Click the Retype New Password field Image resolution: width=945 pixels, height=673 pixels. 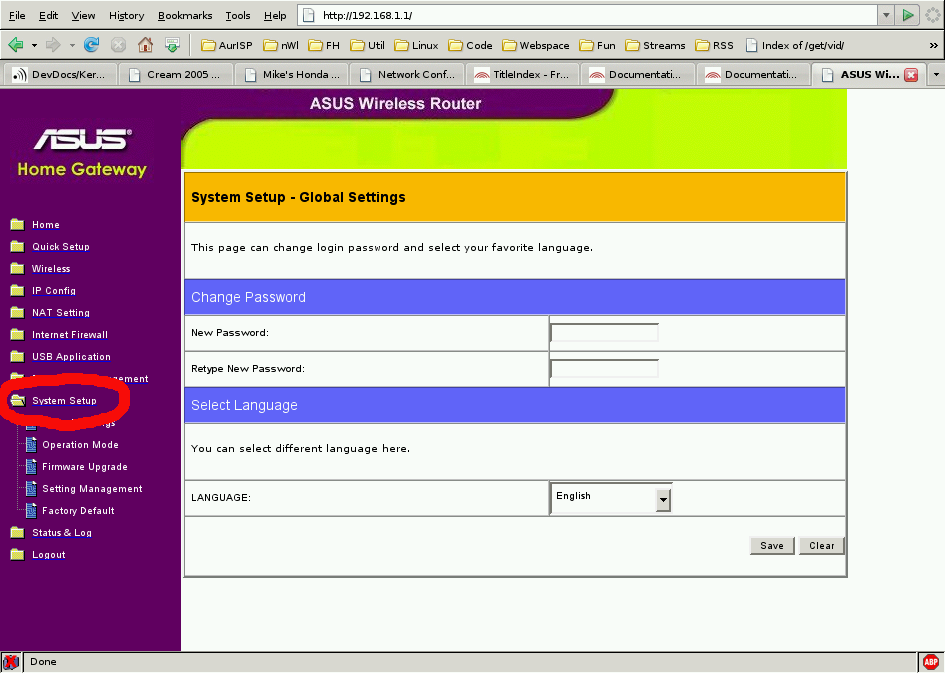coord(604,369)
